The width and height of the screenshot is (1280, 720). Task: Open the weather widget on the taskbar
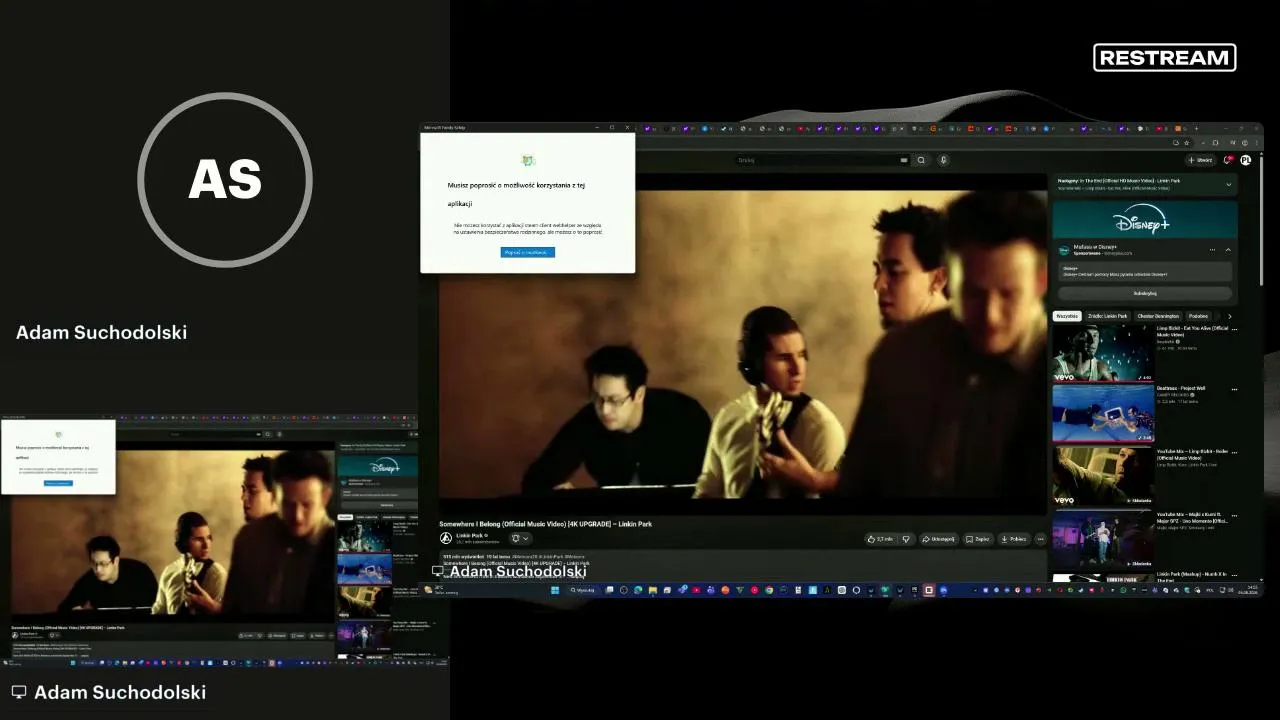pyautogui.click(x=442, y=590)
